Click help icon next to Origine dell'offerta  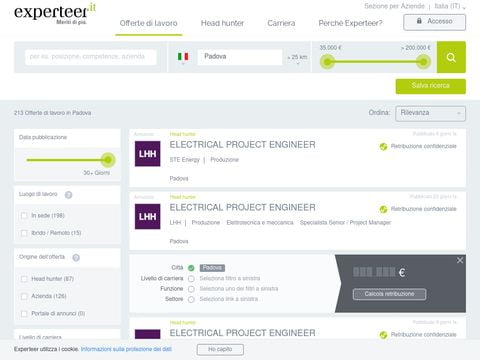tap(76, 257)
